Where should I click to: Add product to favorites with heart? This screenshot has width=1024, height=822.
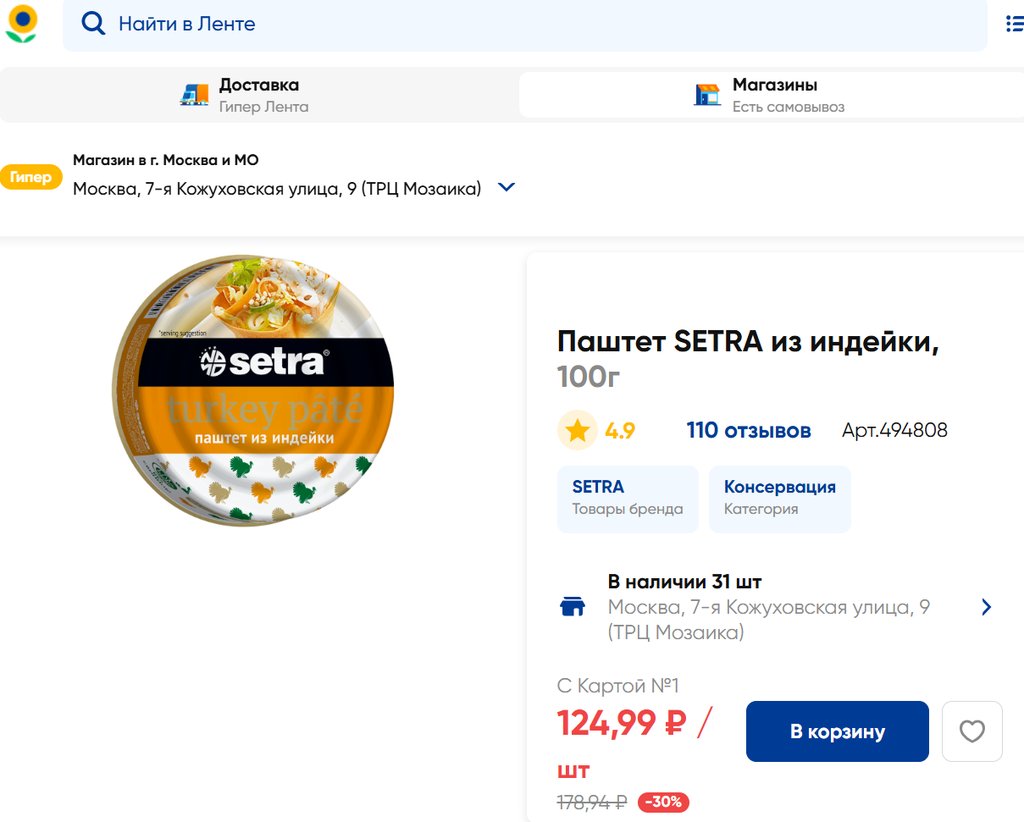point(972,732)
